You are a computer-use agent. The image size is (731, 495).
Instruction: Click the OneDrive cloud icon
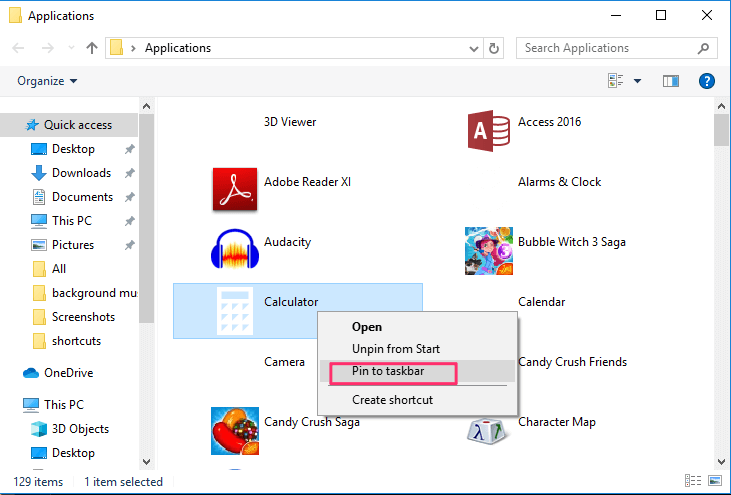[31, 373]
